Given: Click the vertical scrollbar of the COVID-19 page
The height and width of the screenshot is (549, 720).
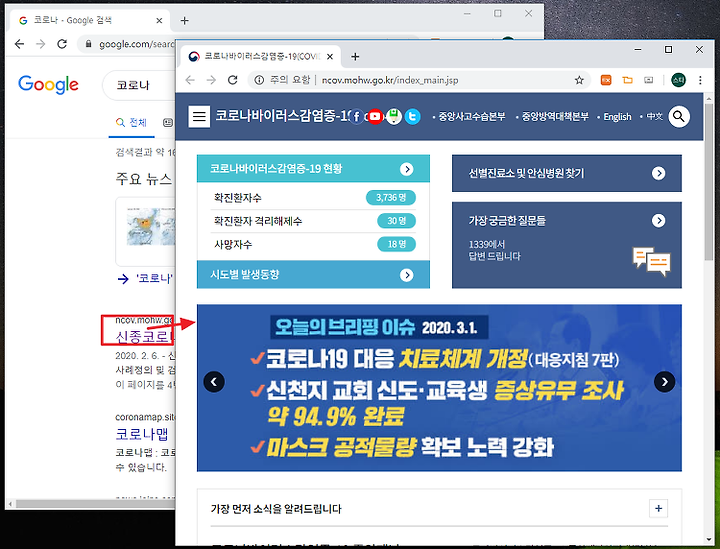Looking at the screenshot, I should tap(709, 183).
